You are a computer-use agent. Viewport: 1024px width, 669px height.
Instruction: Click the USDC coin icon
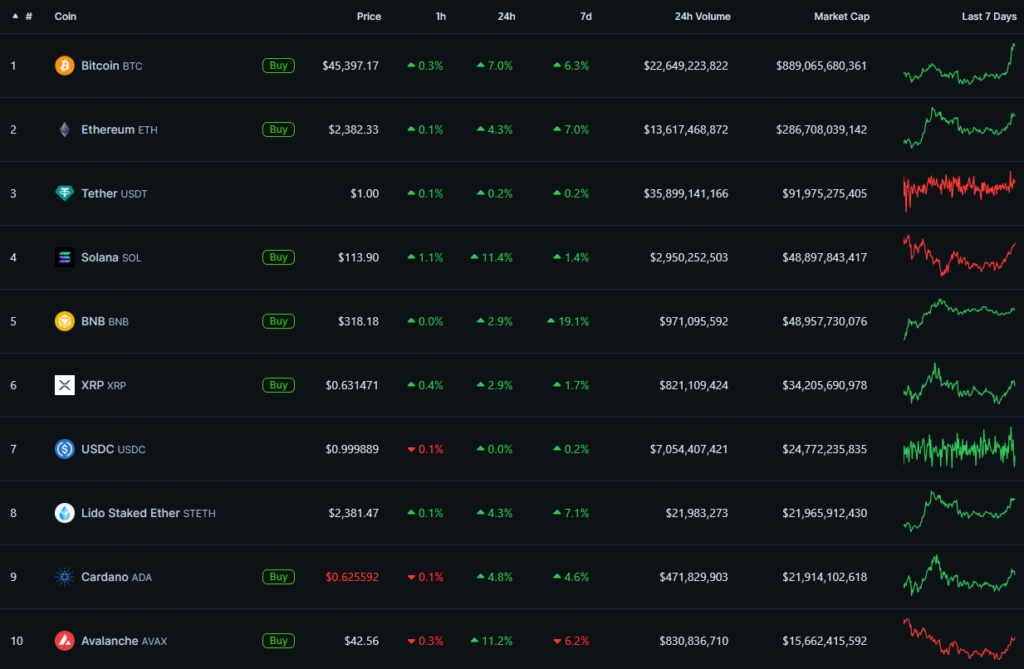tap(62, 449)
